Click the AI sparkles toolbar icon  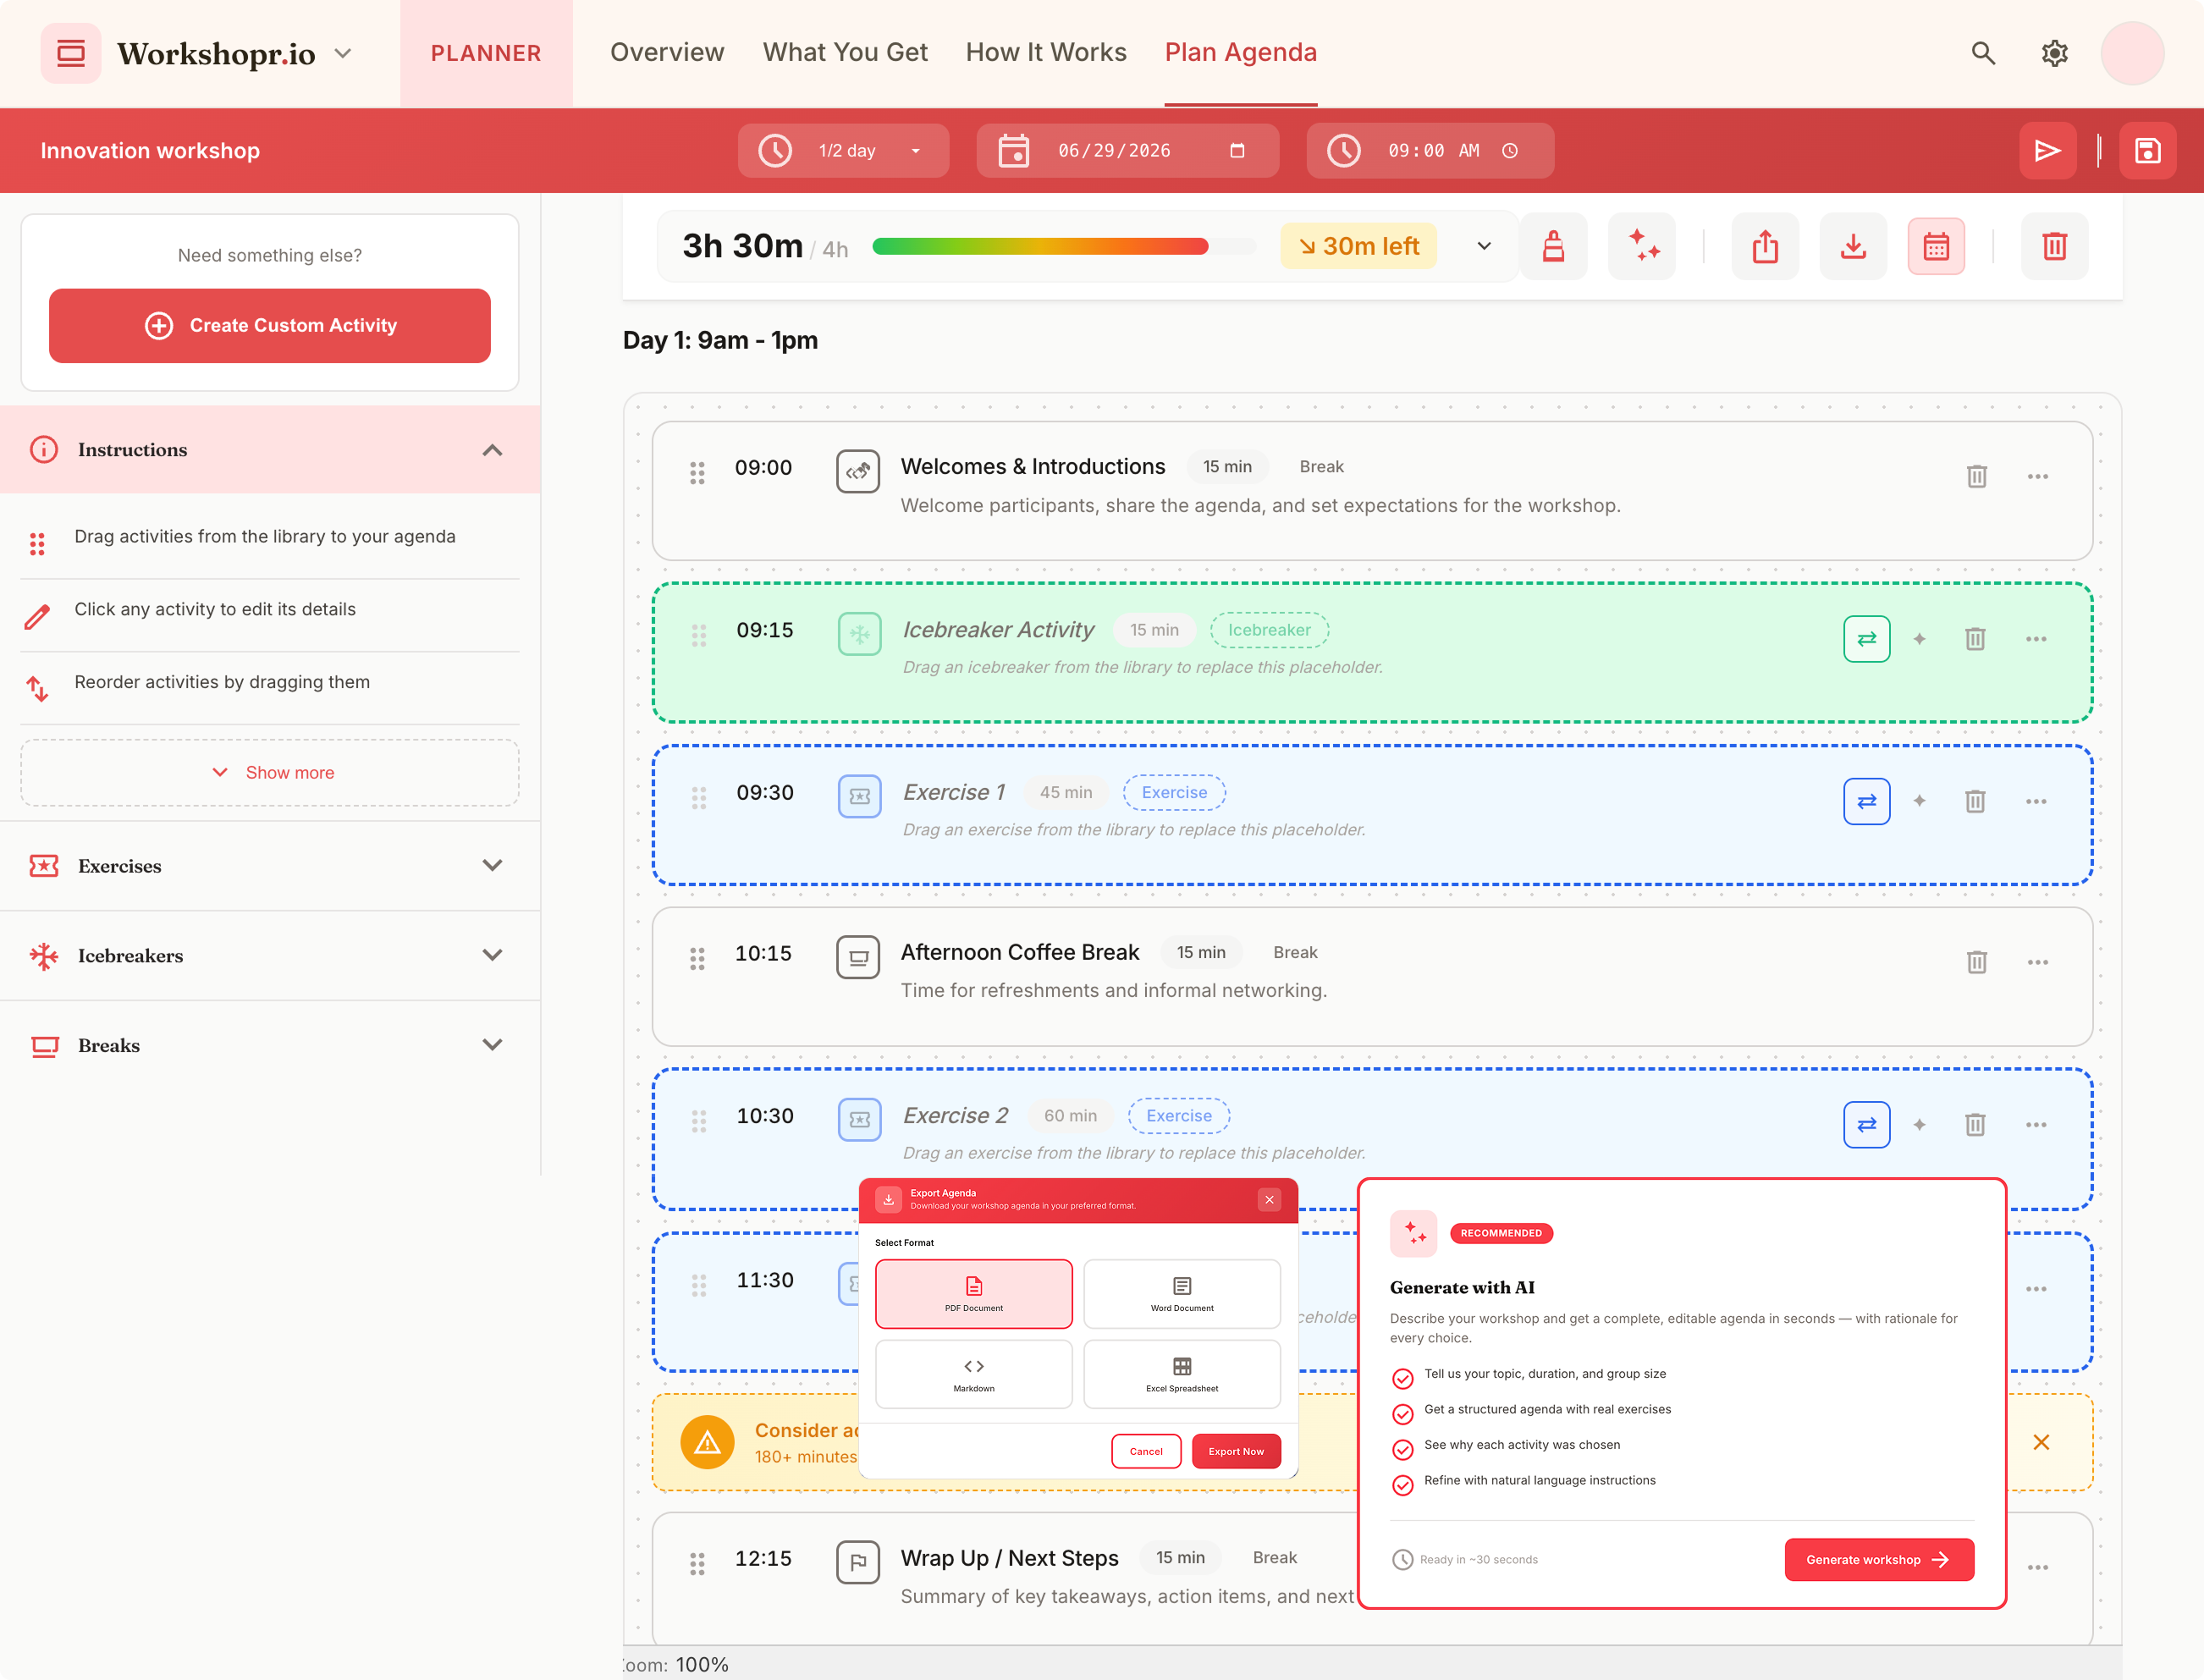(x=1642, y=246)
